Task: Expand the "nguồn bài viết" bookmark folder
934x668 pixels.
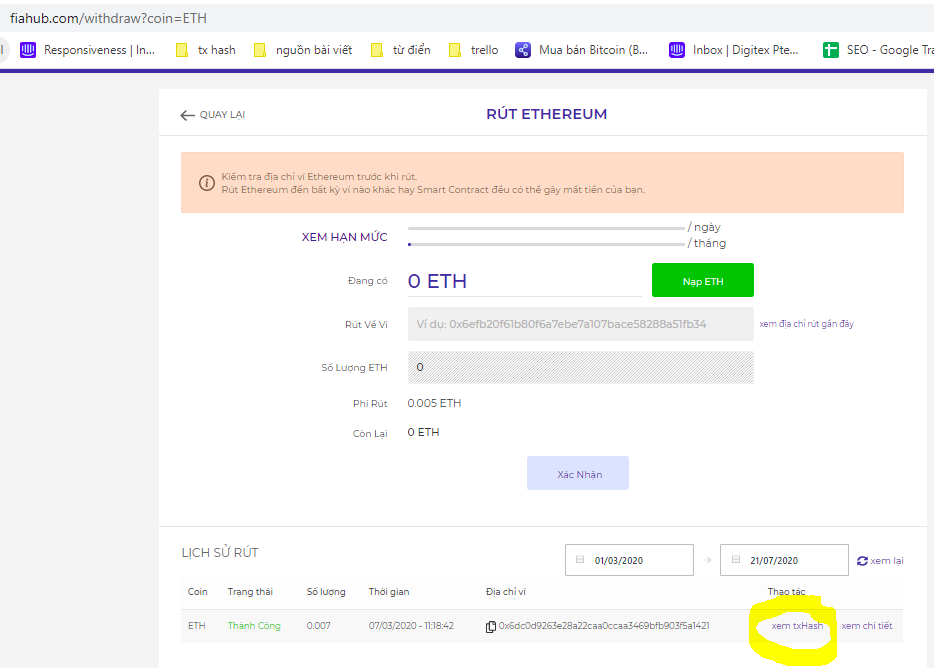Action: click(300, 49)
